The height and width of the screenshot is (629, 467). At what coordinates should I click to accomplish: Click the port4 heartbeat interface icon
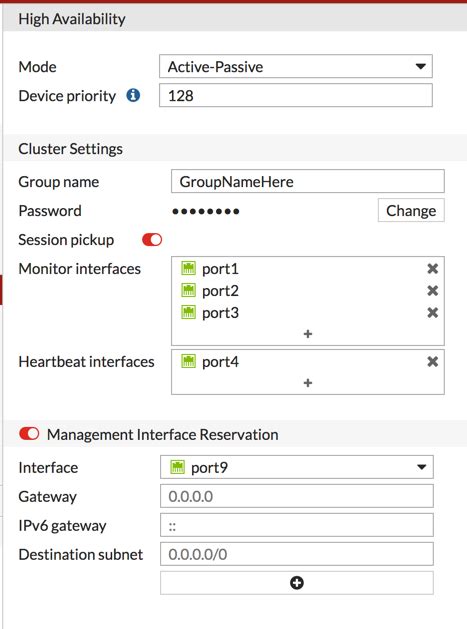(188, 361)
